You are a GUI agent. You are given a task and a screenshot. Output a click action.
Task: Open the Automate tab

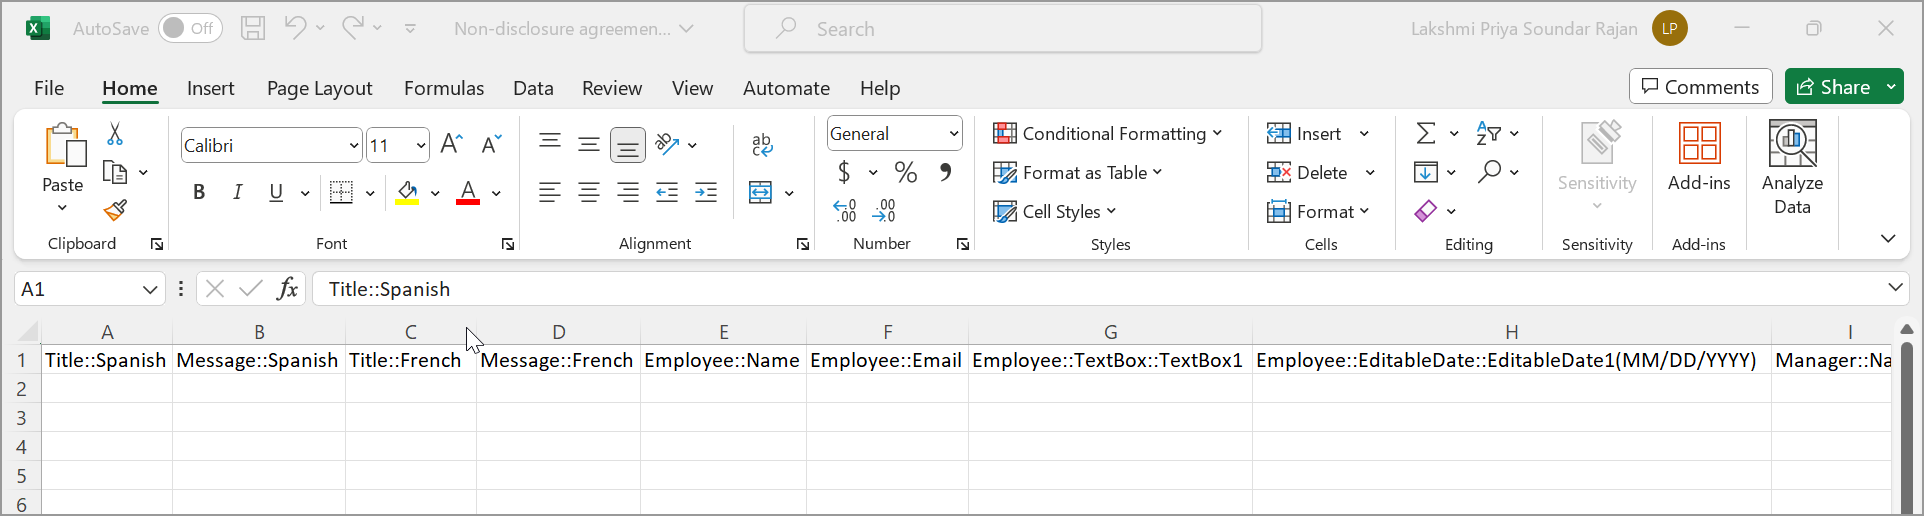786,88
